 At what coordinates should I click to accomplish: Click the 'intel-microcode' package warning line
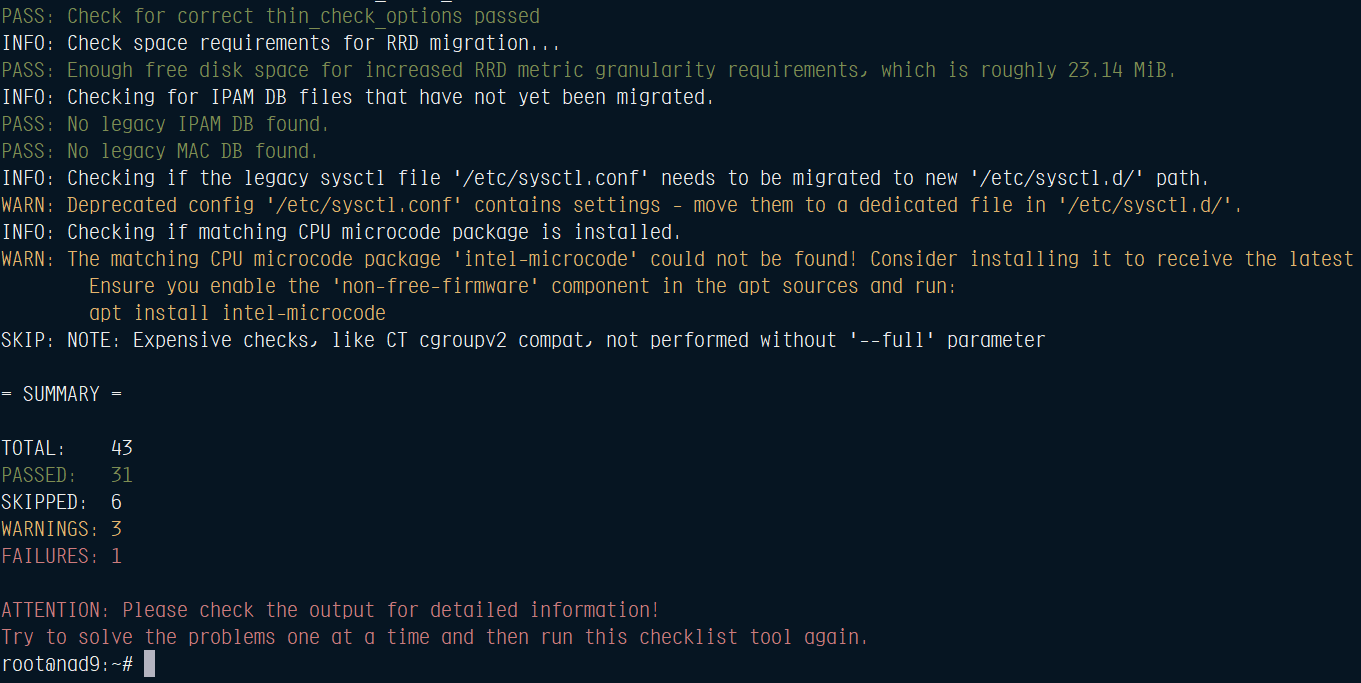coord(677,259)
